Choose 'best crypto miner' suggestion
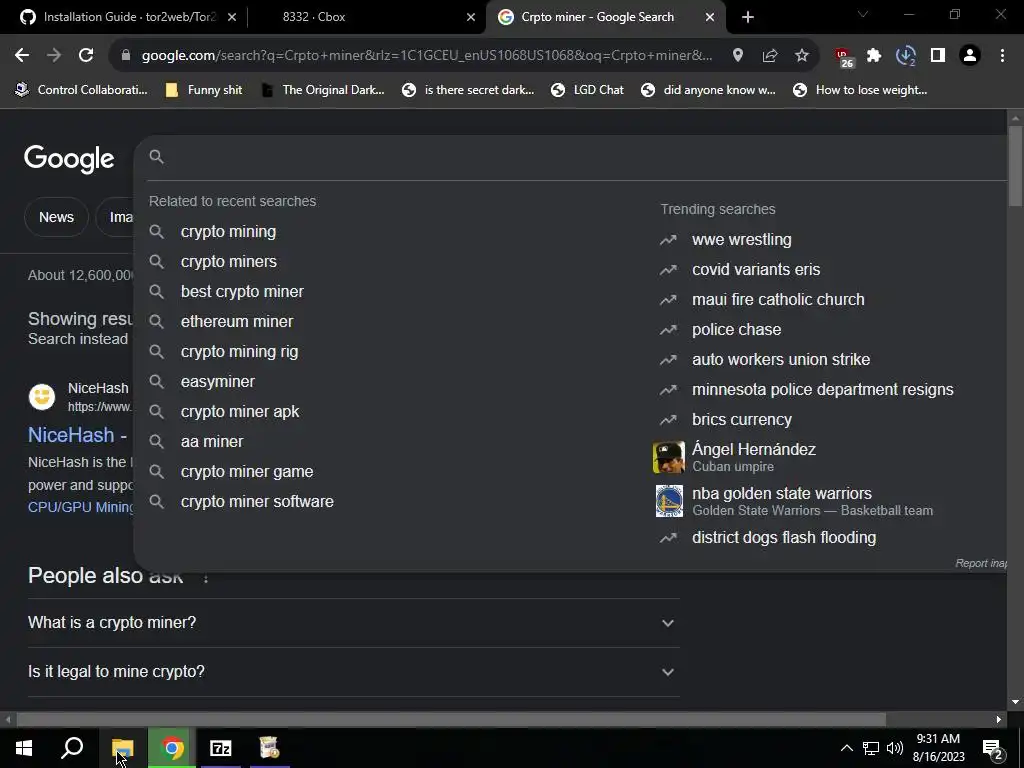This screenshot has width=1024, height=768. click(x=242, y=292)
